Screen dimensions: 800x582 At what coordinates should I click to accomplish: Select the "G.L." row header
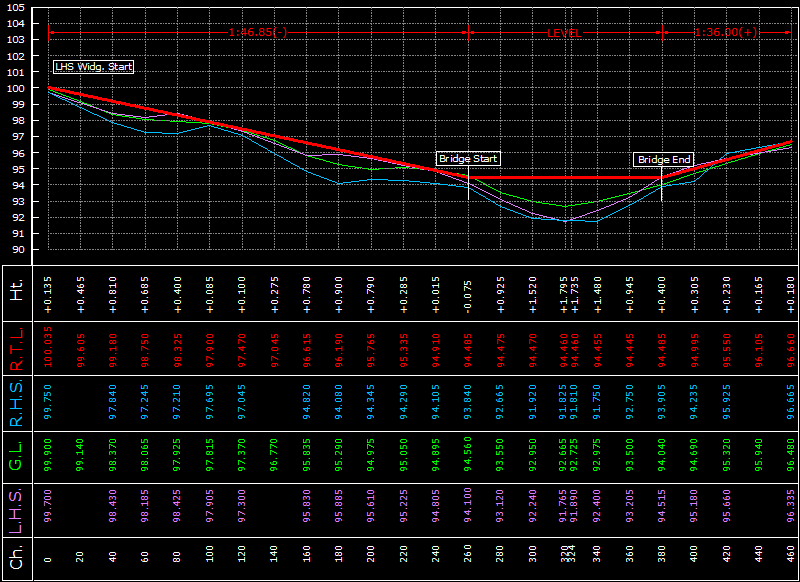pyautogui.click(x=14, y=457)
